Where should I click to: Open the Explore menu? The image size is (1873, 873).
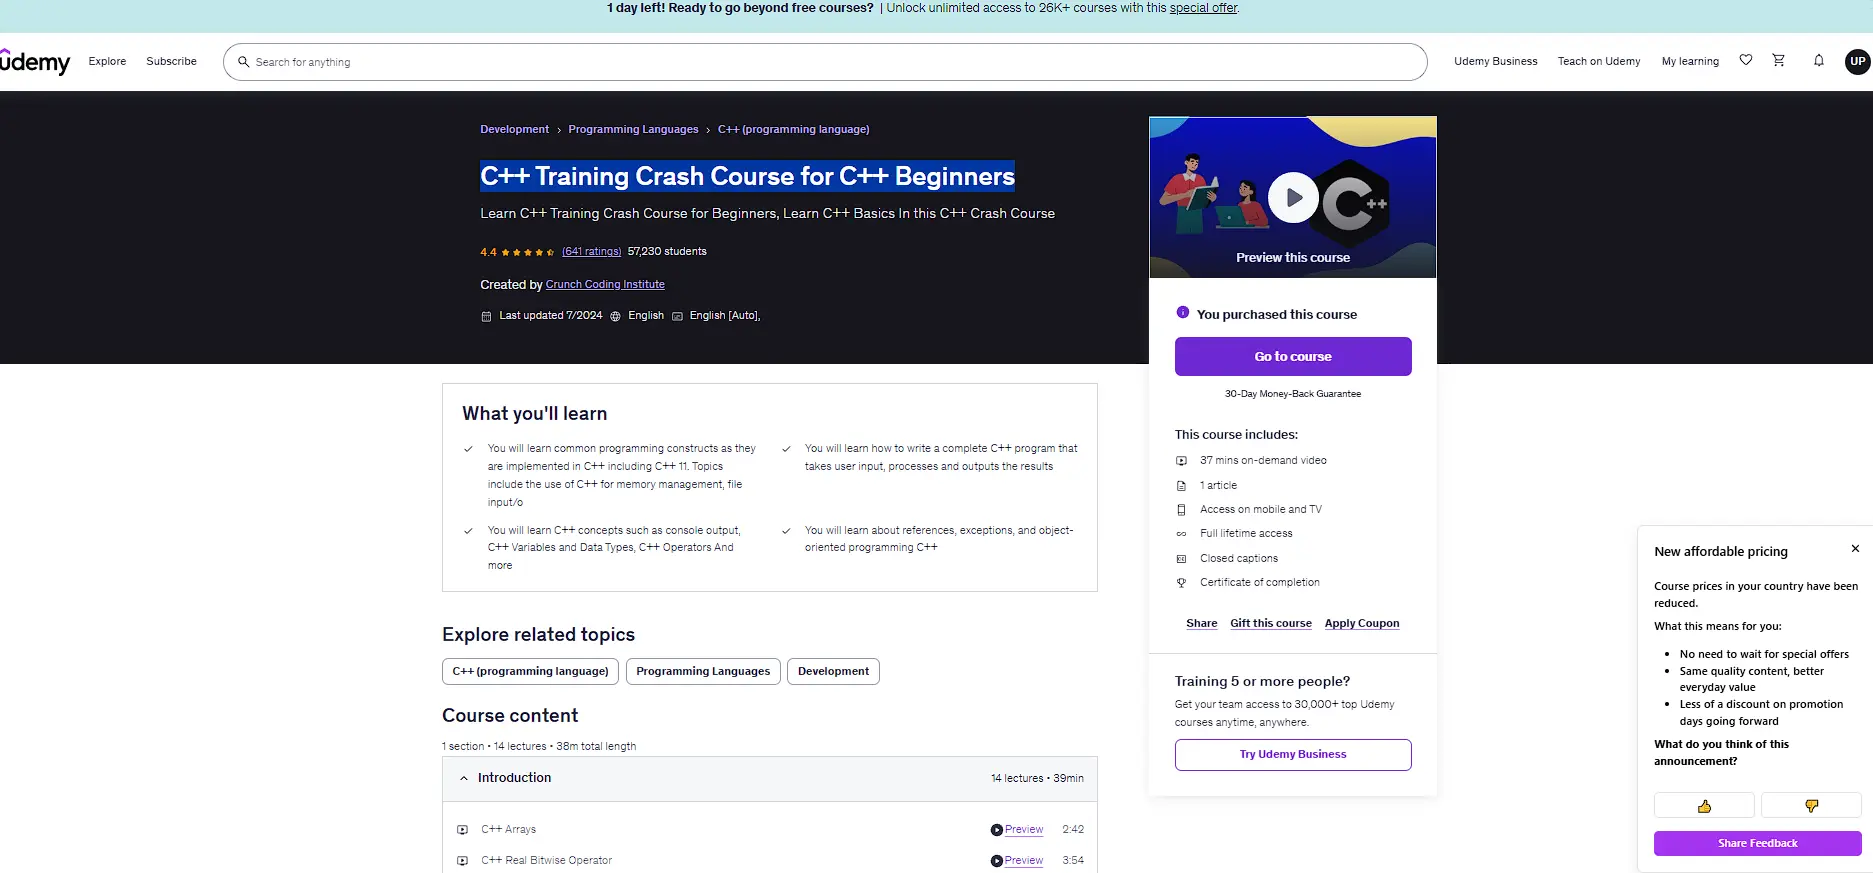[x=107, y=61]
